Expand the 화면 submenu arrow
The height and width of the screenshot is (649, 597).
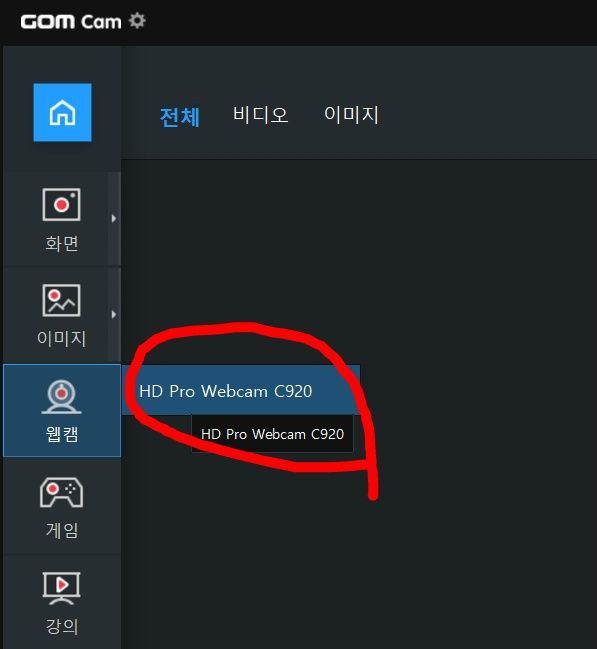coord(114,219)
